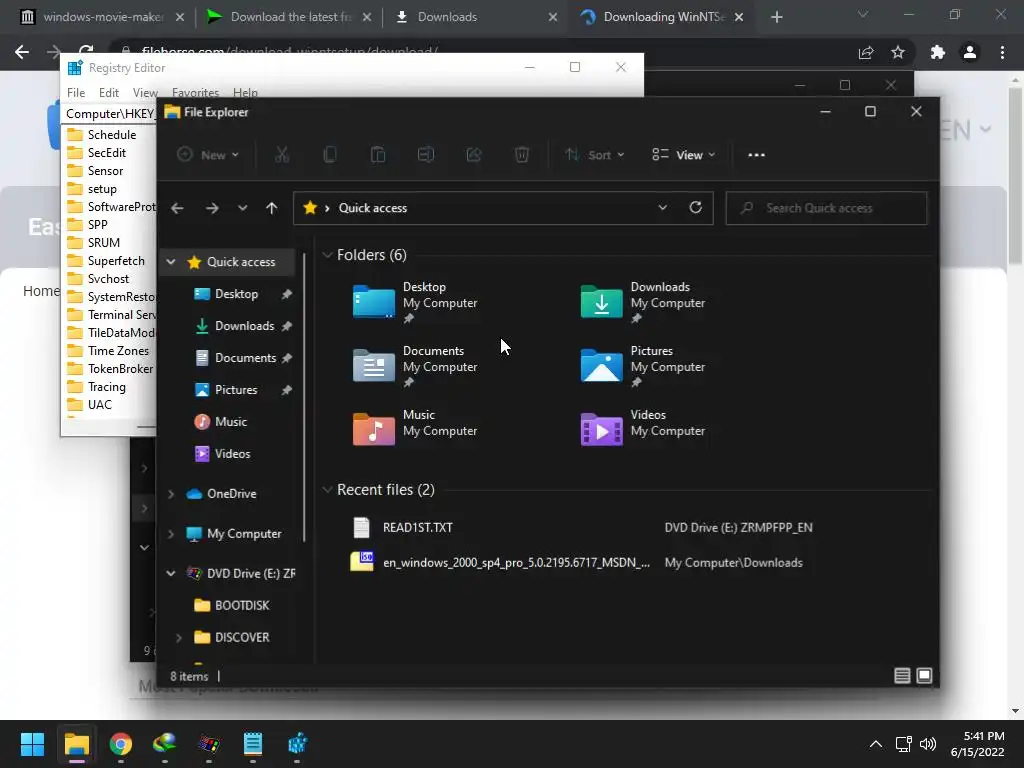Open a new Chrome tab

click(776, 17)
